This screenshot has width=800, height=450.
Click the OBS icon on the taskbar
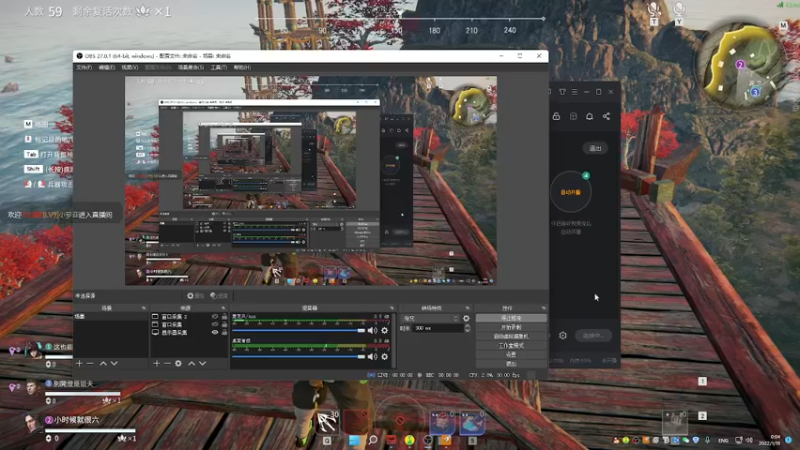pos(428,440)
